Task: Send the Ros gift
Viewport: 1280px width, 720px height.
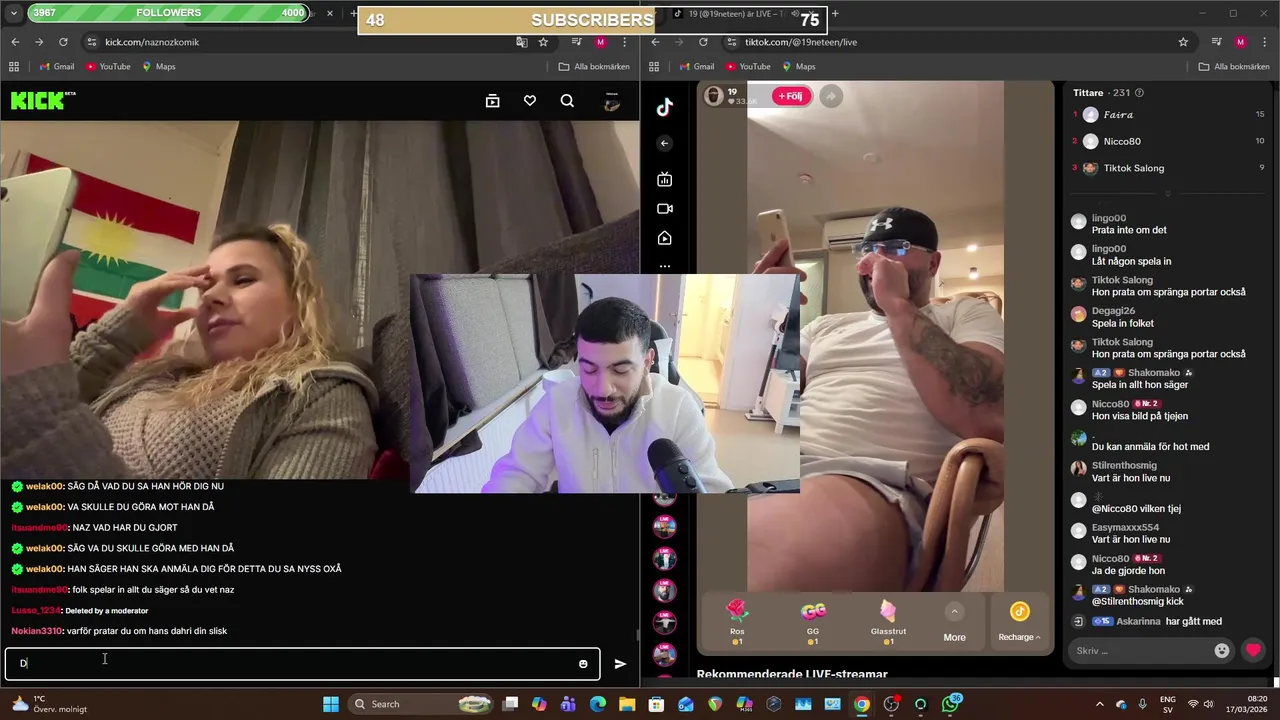Action: [x=737, y=621]
